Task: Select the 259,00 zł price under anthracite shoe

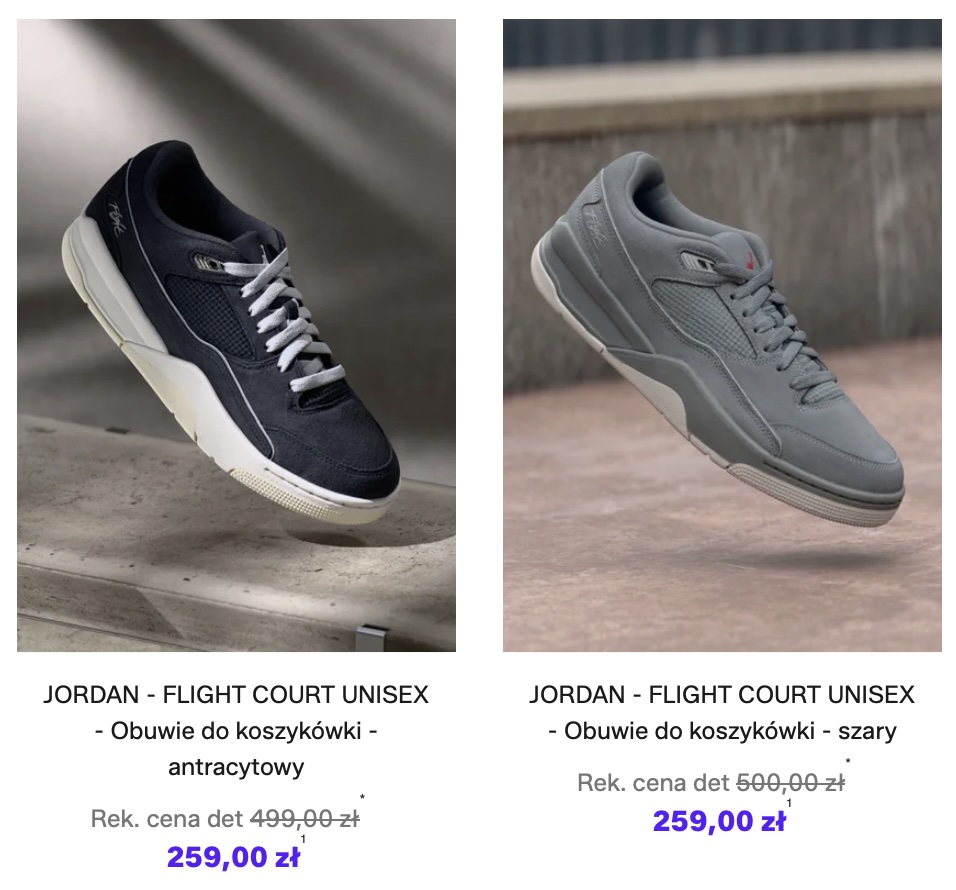Action: coord(234,856)
